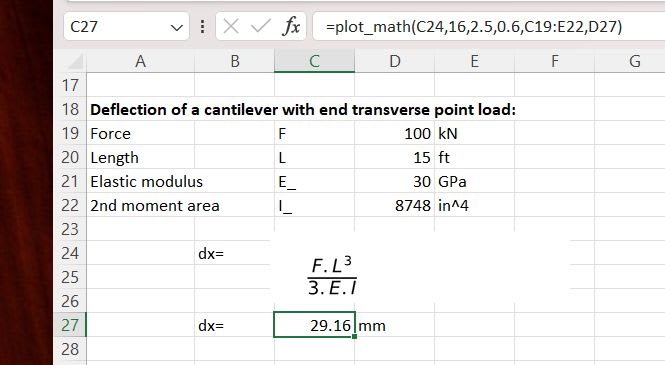This screenshot has width=665, height=365.
Task: Select row 20 header
Action: click(x=70, y=157)
